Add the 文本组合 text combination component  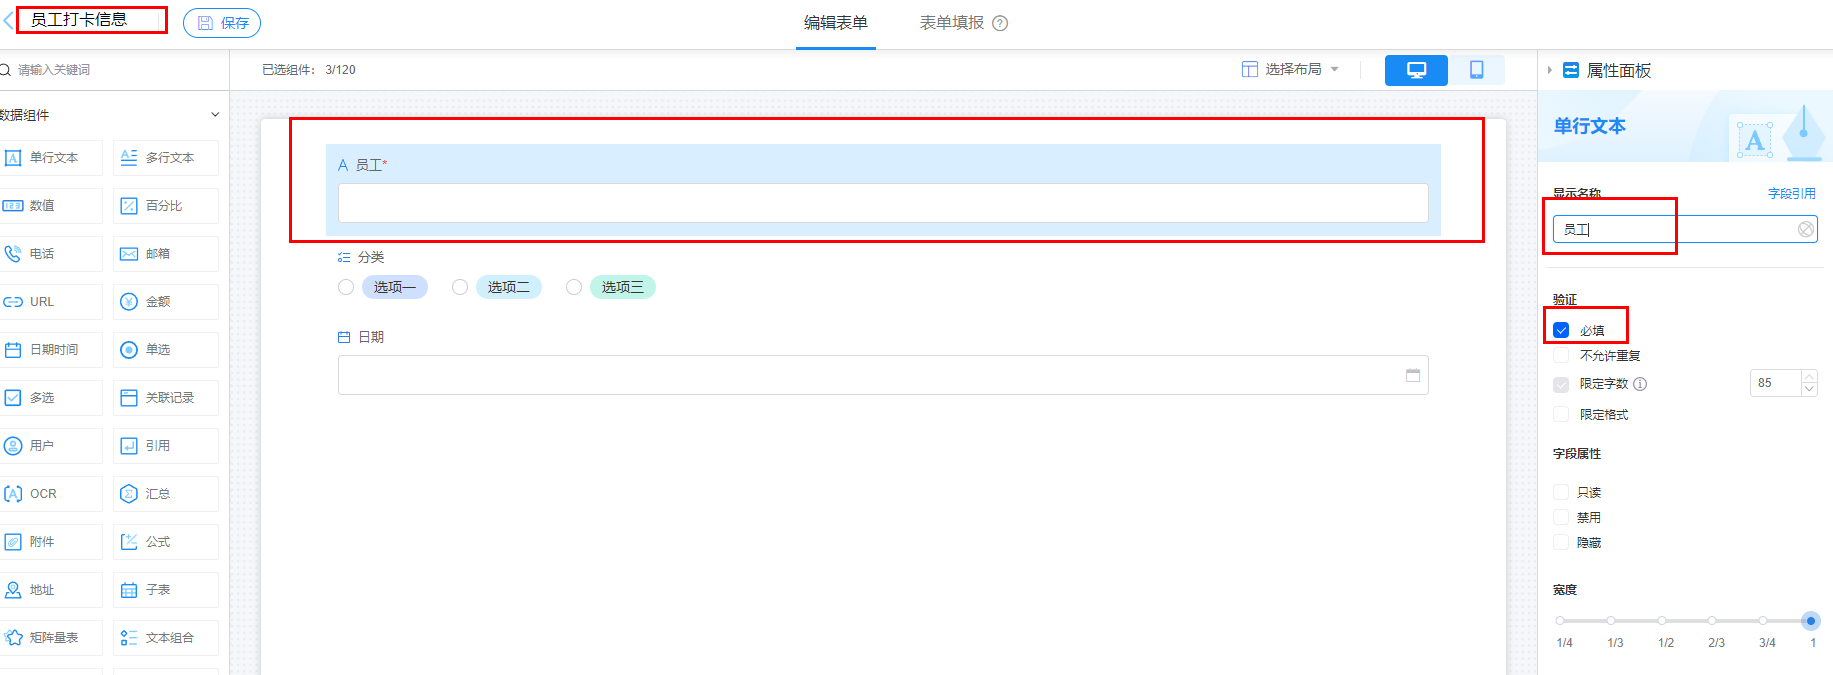pos(166,638)
